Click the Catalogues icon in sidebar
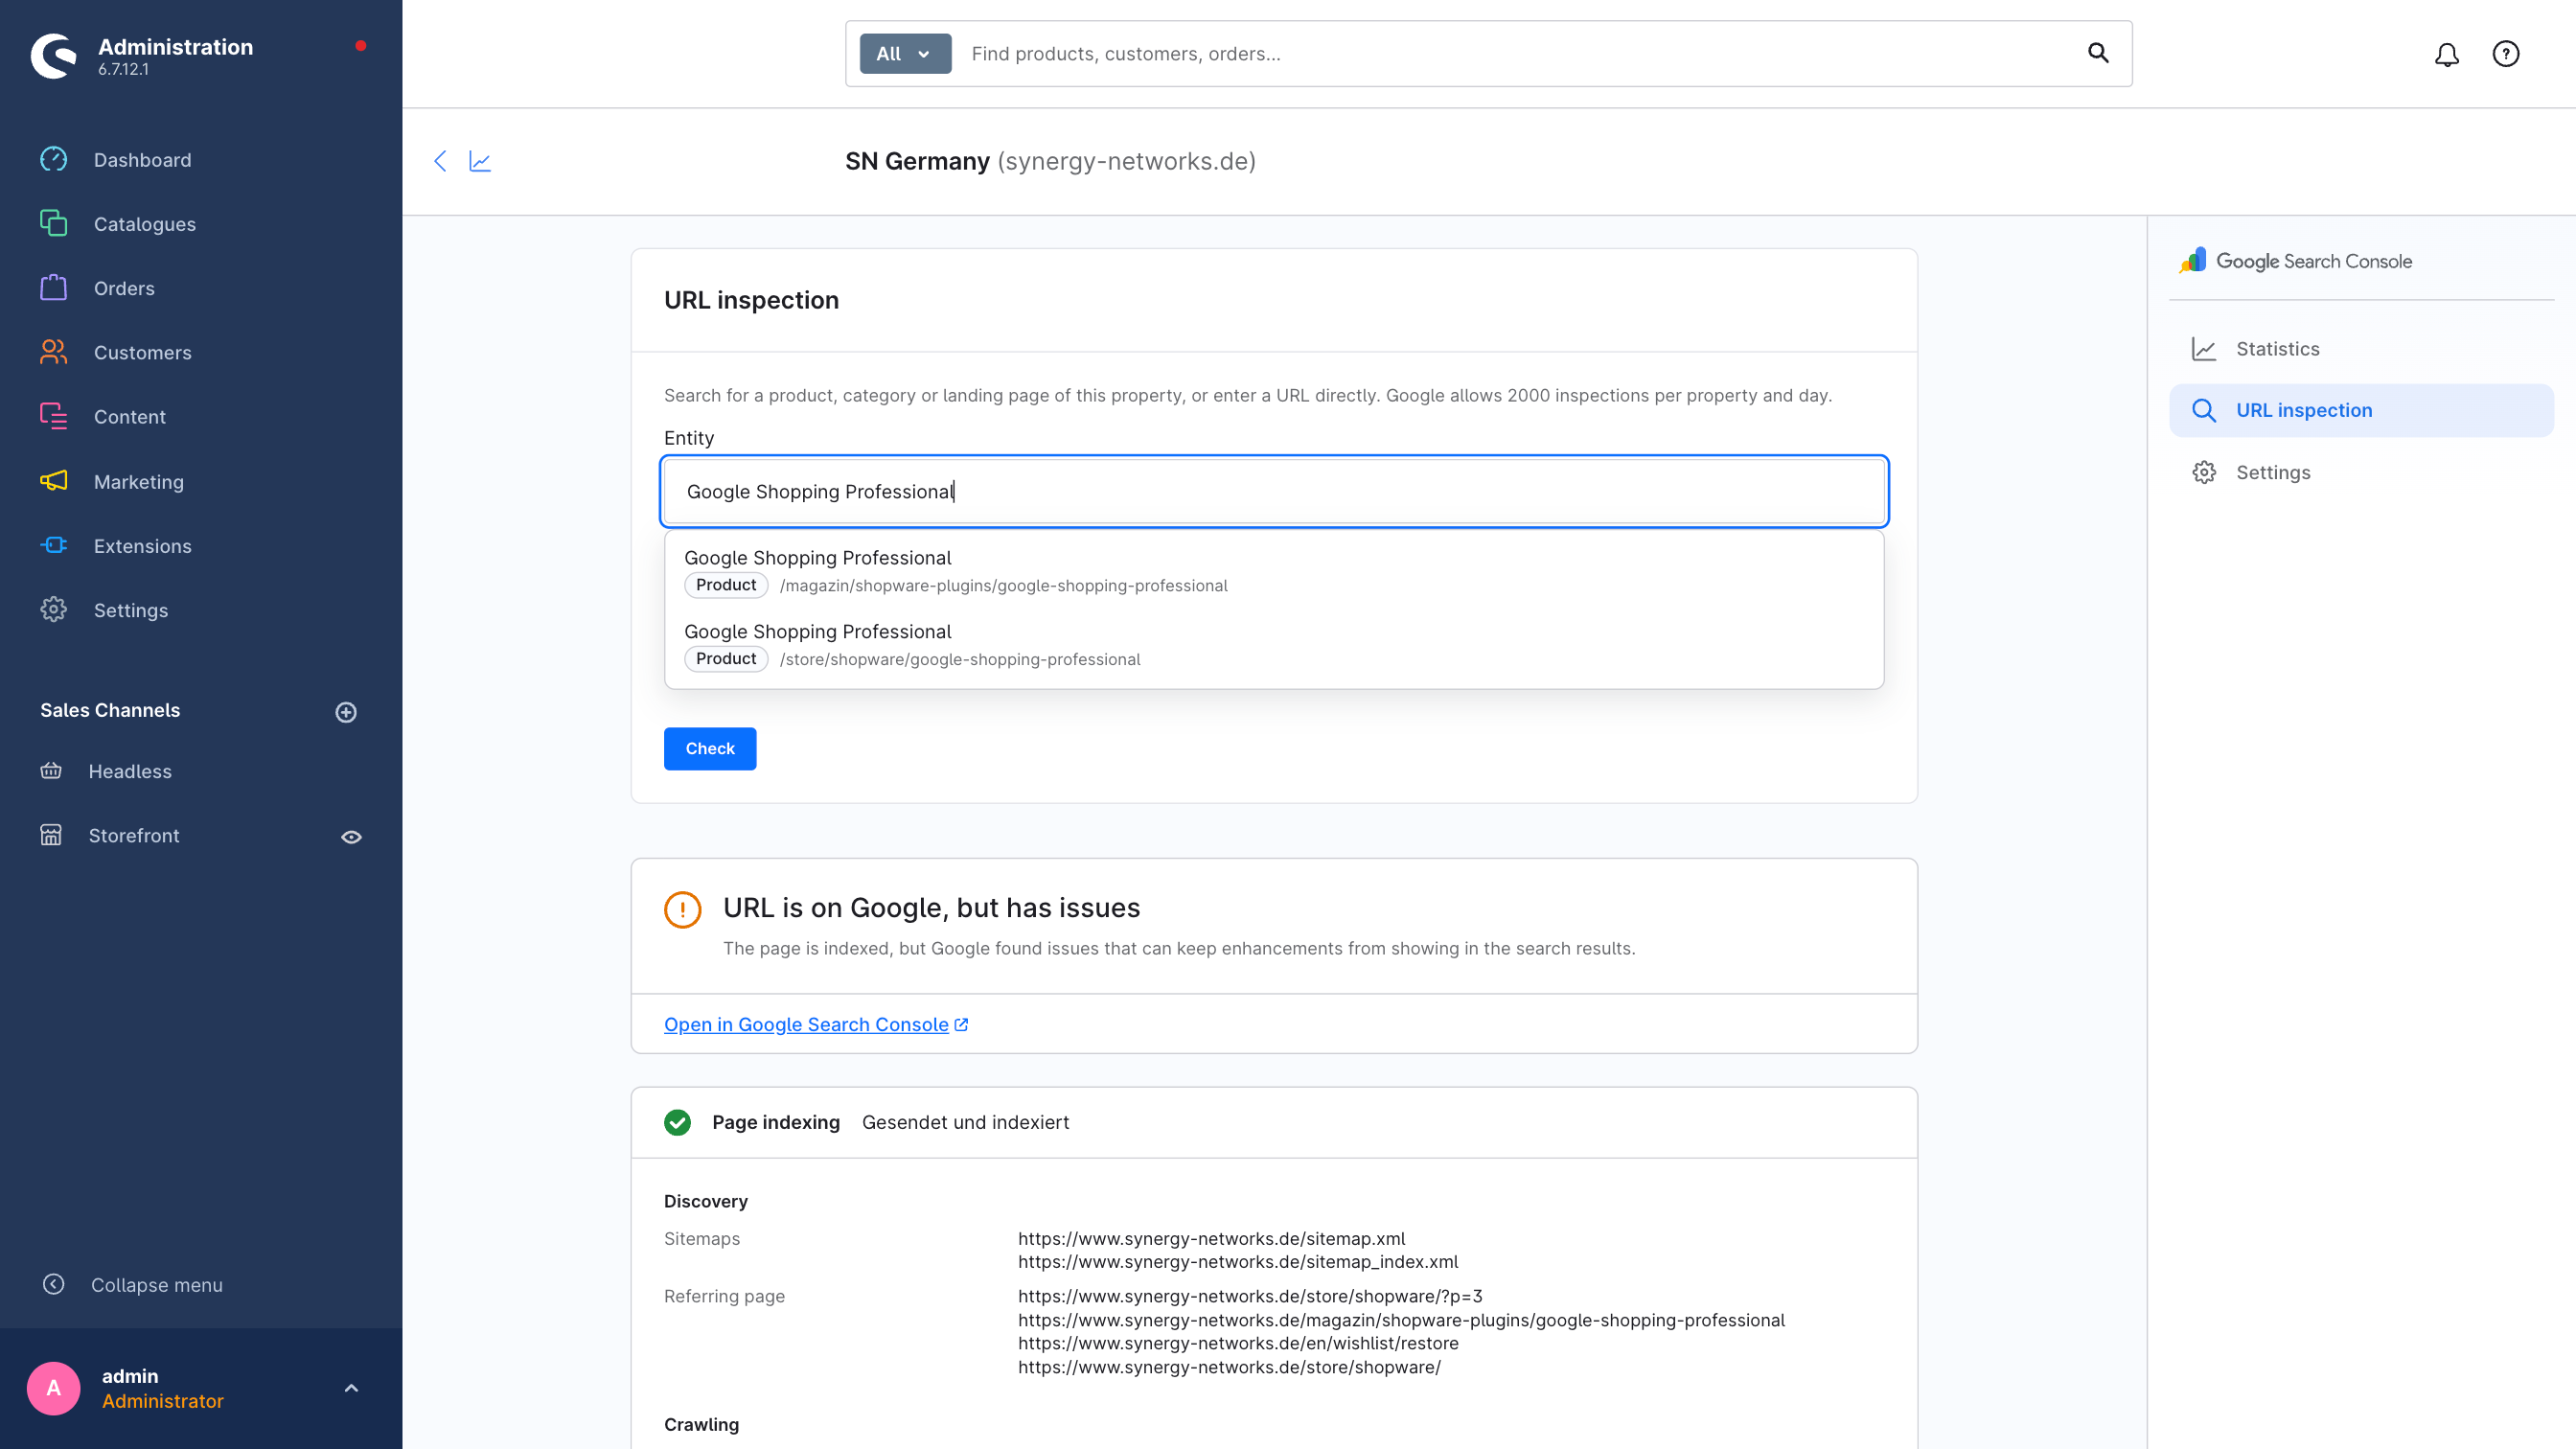Image resolution: width=2576 pixels, height=1449 pixels. [54, 223]
